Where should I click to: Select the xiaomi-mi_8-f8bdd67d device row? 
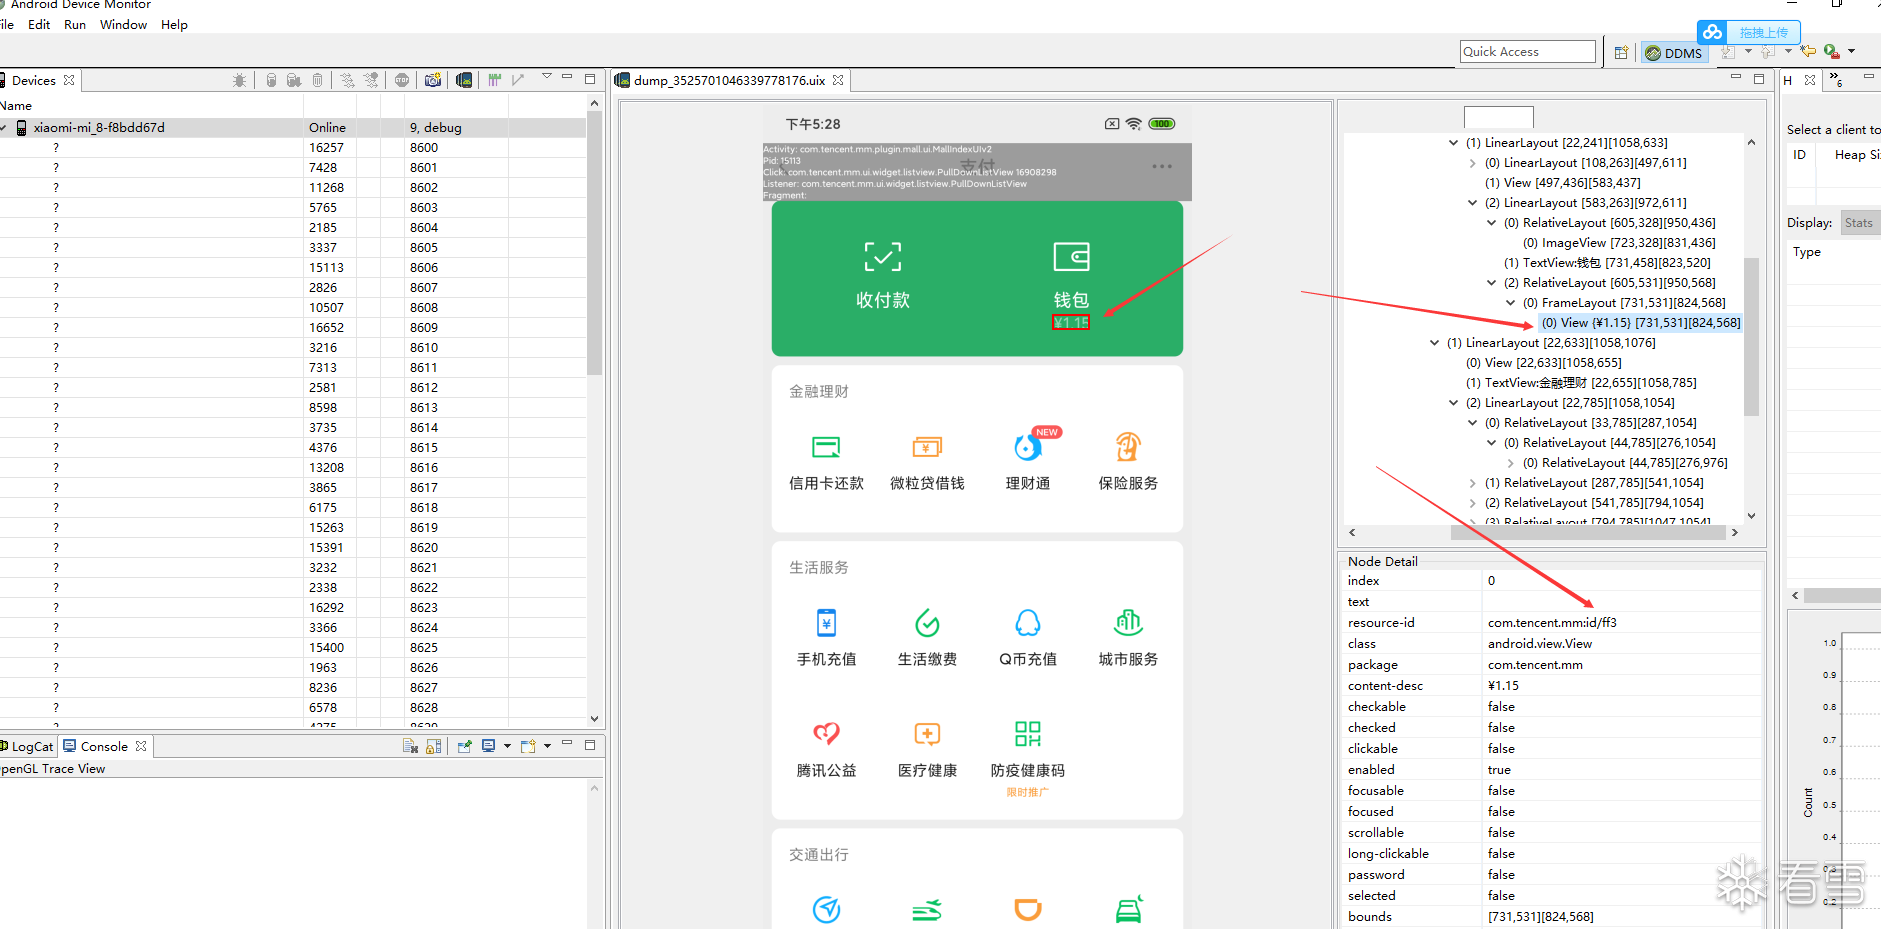(x=293, y=127)
